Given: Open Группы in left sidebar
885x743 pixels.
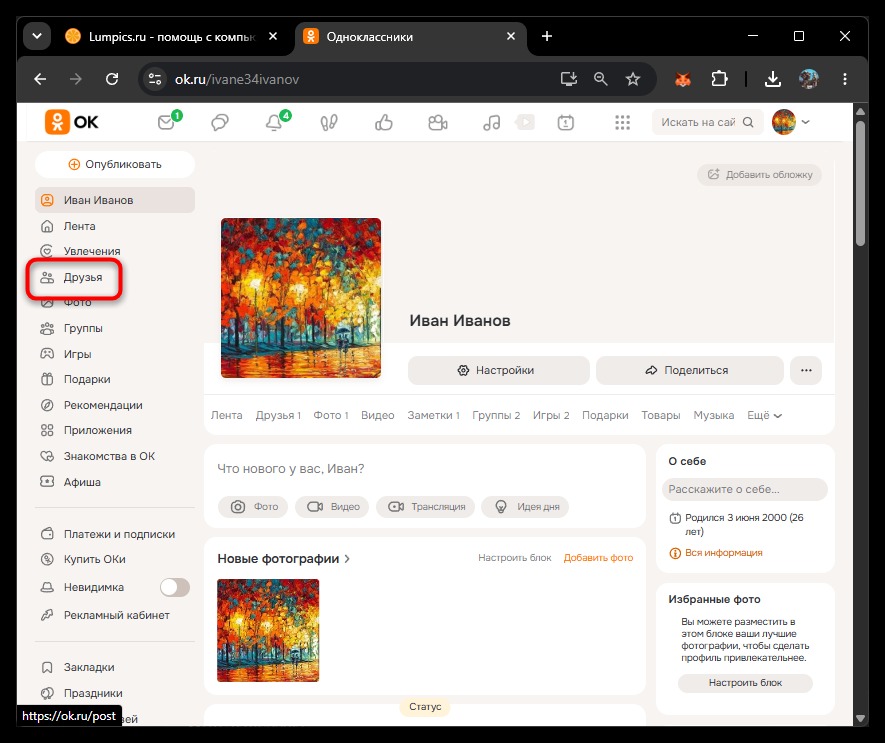Looking at the screenshot, I should tap(82, 329).
